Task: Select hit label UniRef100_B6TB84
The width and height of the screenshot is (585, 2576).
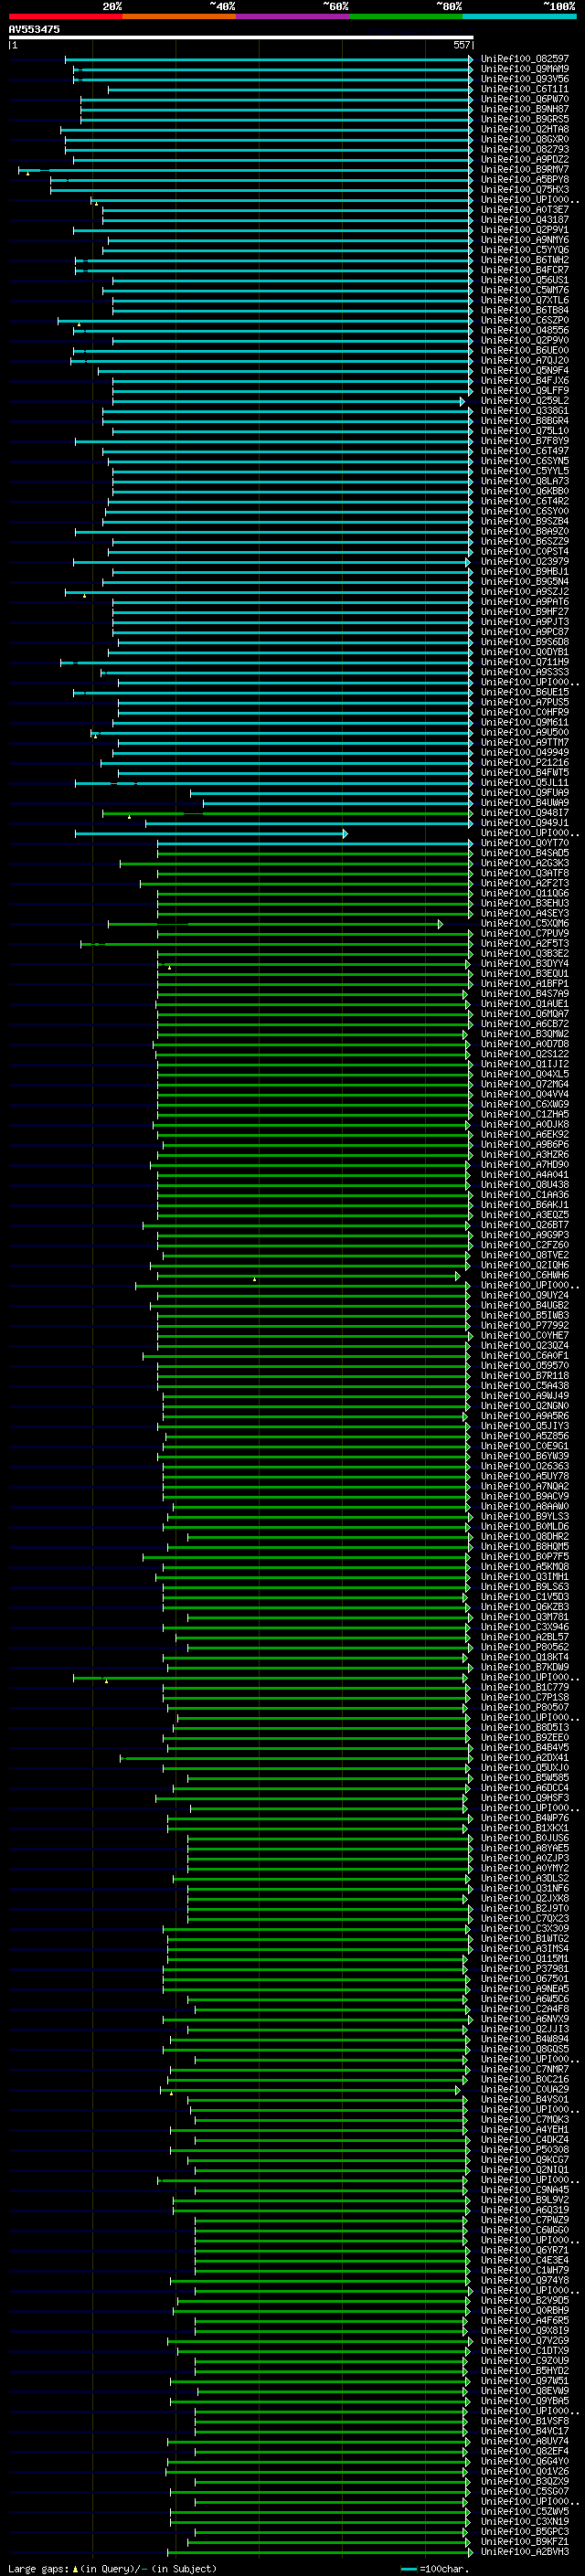Action: click(525, 310)
